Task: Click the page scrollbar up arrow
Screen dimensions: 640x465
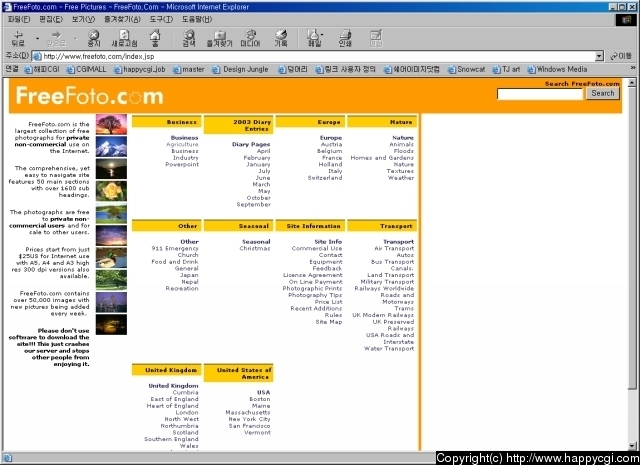Action: point(632,82)
